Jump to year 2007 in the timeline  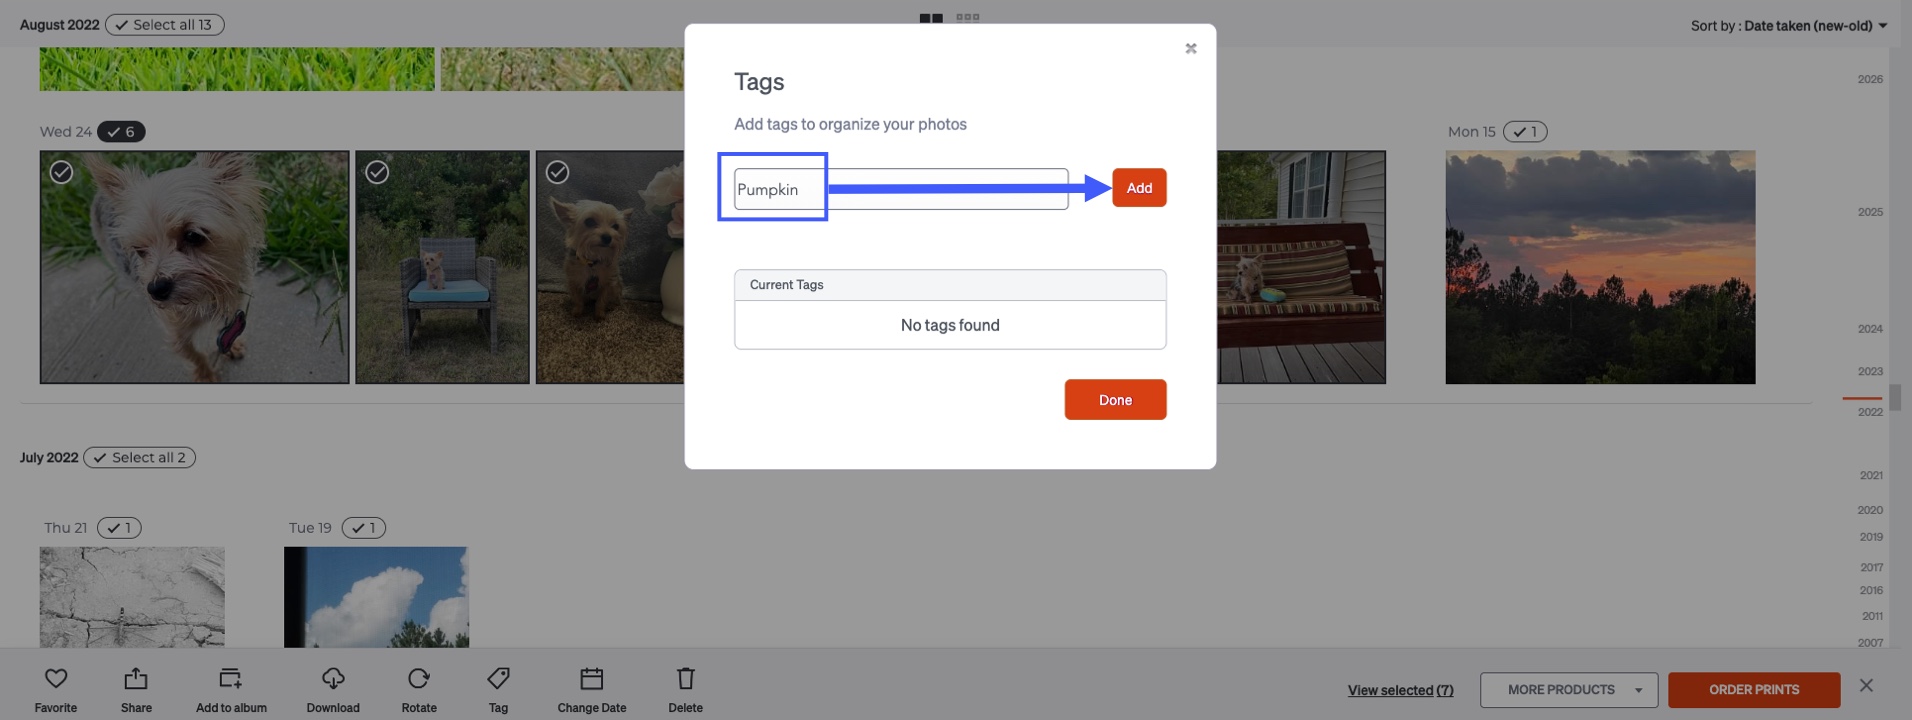(1870, 643)
